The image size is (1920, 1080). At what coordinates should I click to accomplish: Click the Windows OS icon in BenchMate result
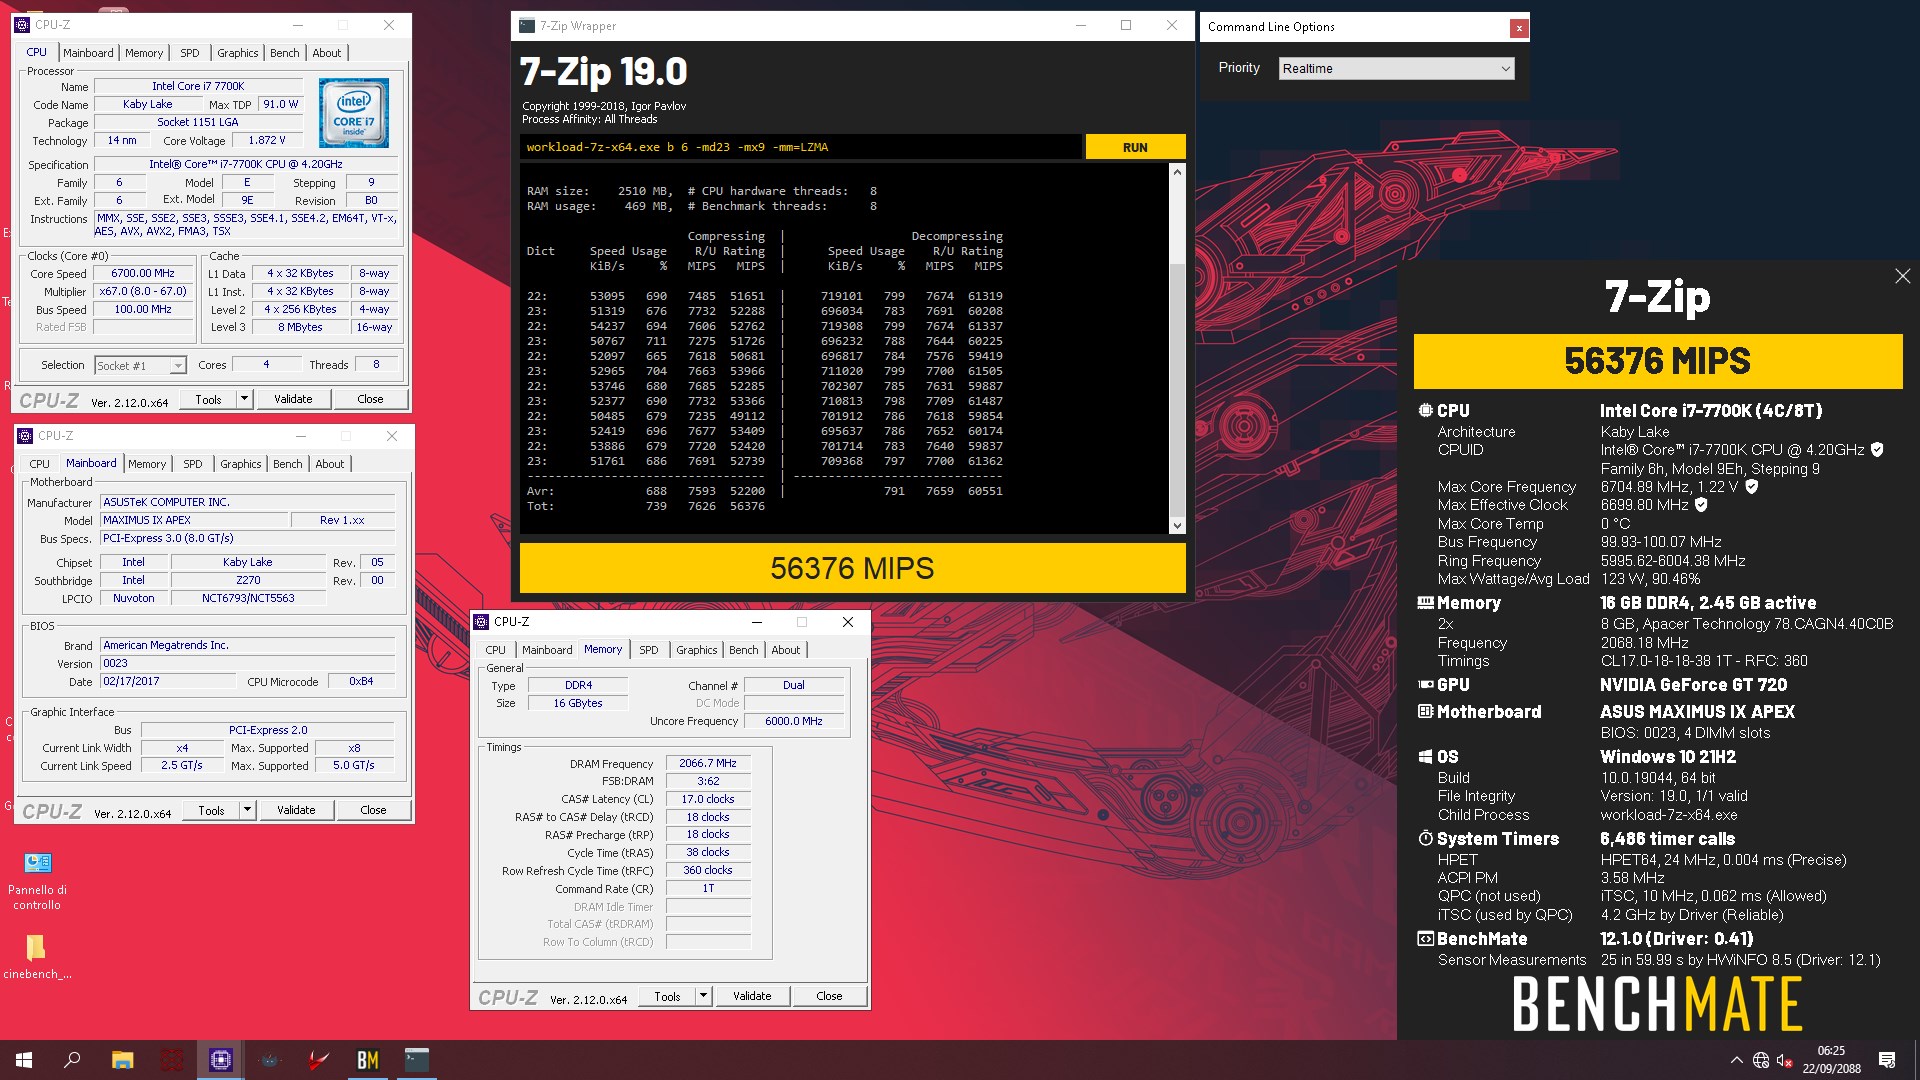(x=1426, y=757)
